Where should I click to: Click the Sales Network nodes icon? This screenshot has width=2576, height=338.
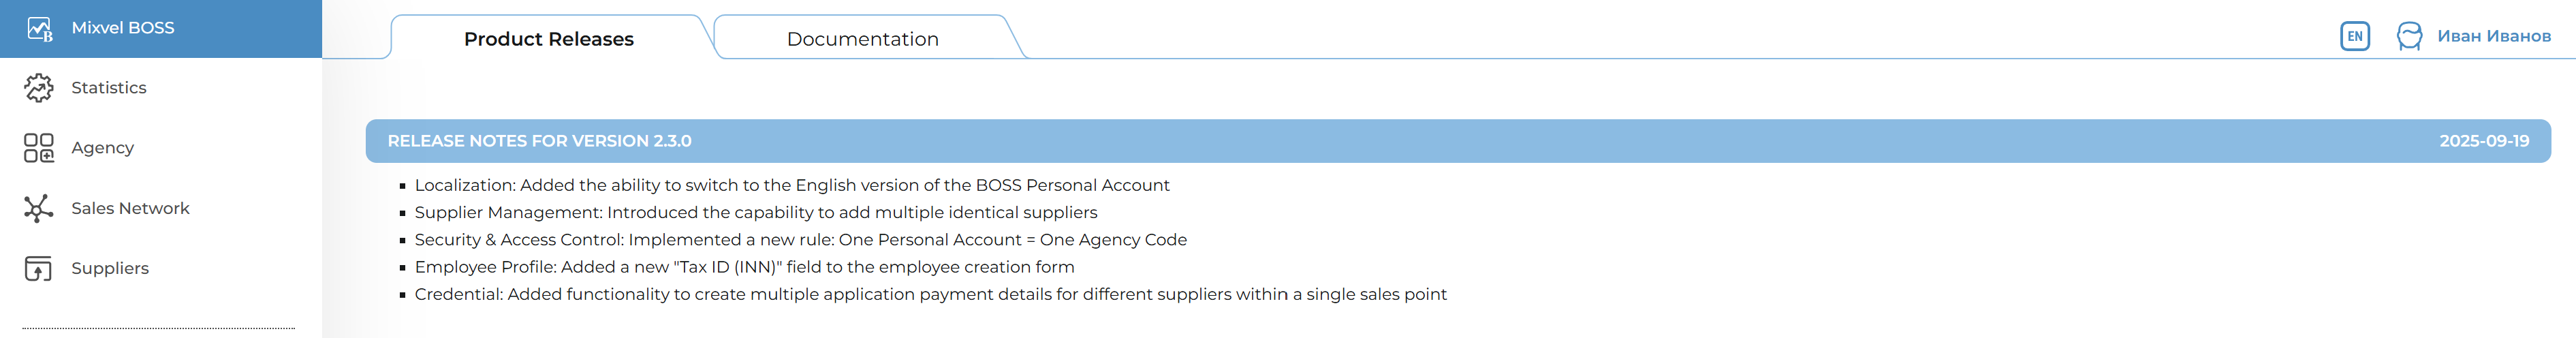(x=39, y=208)
